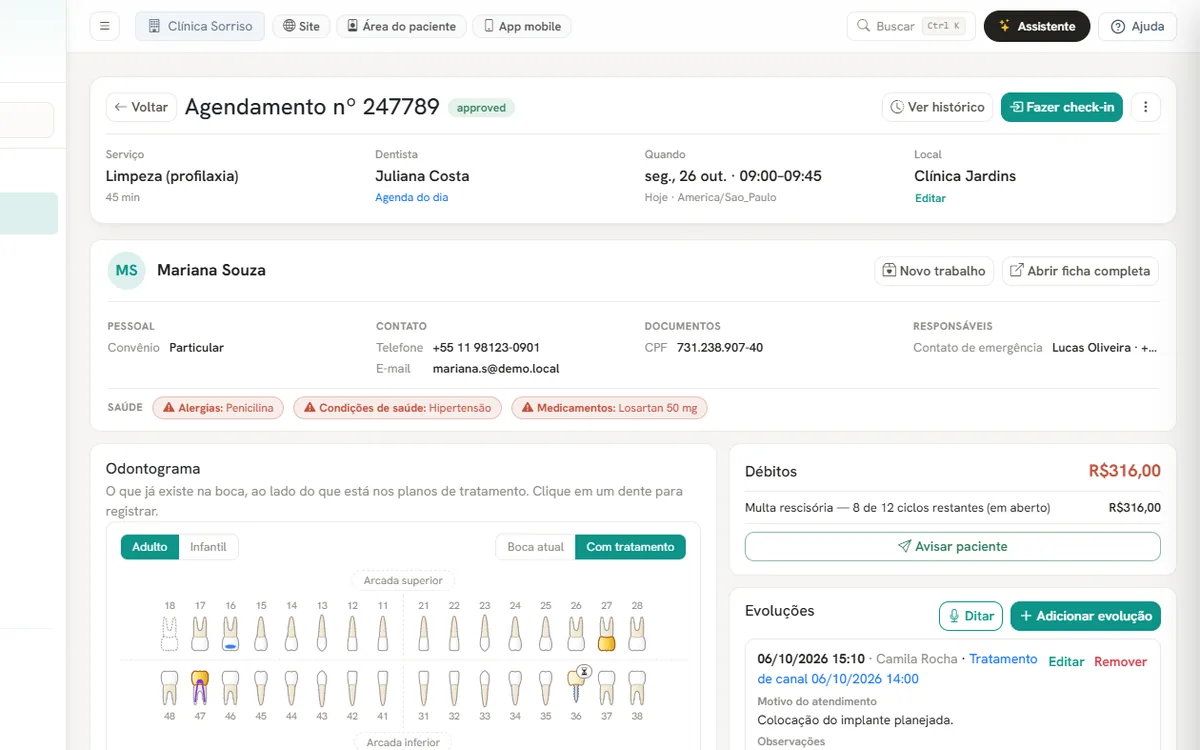1200x750 pixels.
Task: Click Remover on the evolution entry
Action: (x=1120, y=662)
